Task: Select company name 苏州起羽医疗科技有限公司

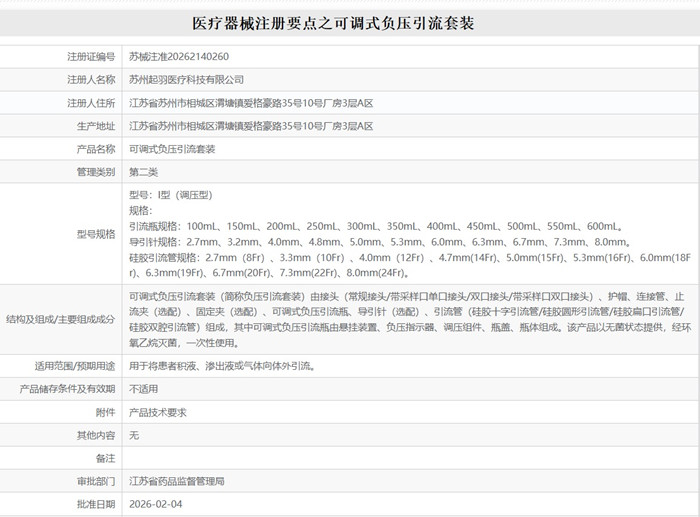Action: tap(187, 80)
